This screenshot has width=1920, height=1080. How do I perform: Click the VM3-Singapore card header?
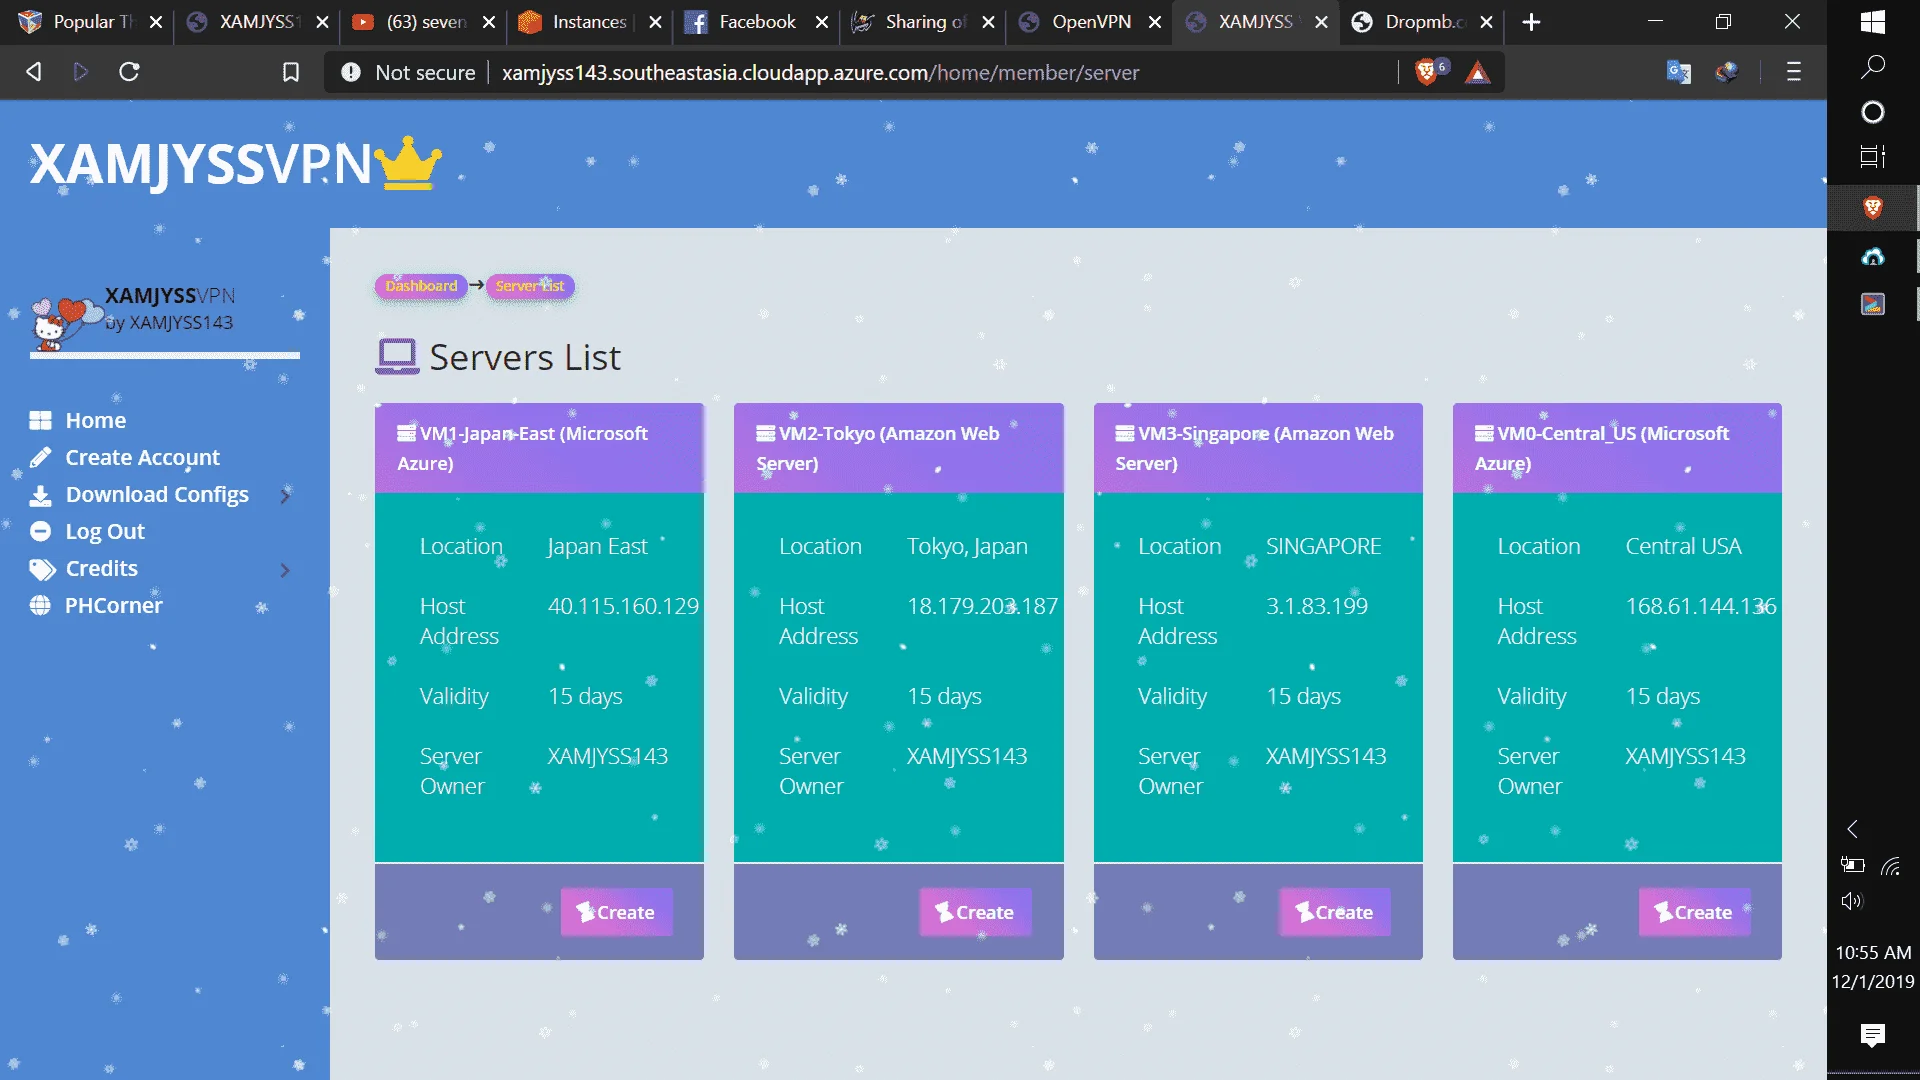pos(1258,448)
